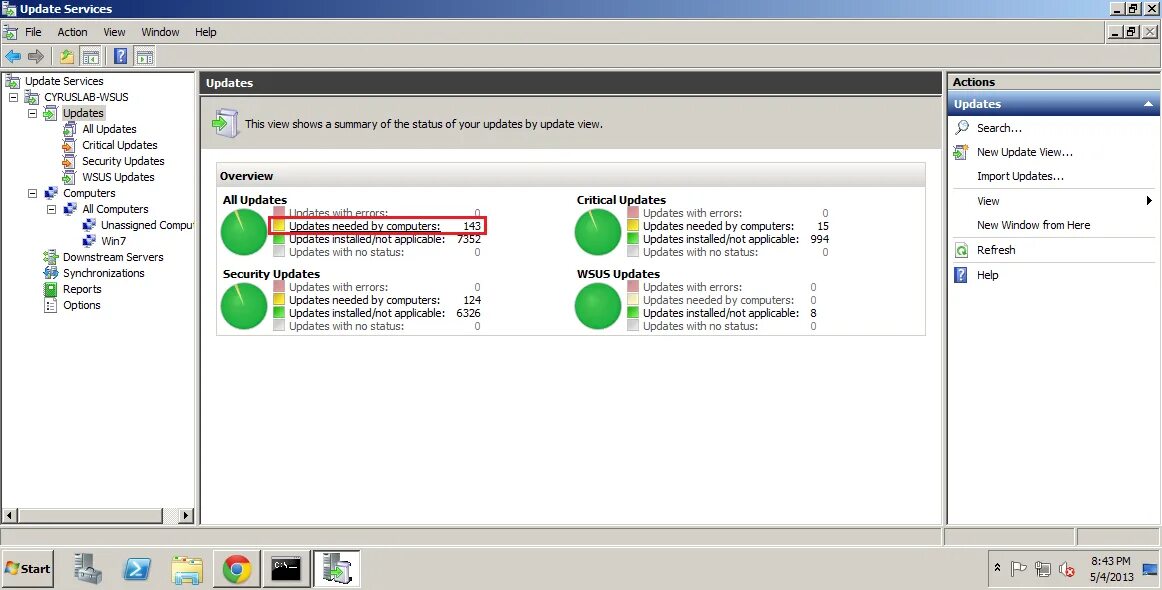Show hidden tray icons arrow
Image resolution: width=1162 pixels, height=590 pixels.
tap(997, 568)
